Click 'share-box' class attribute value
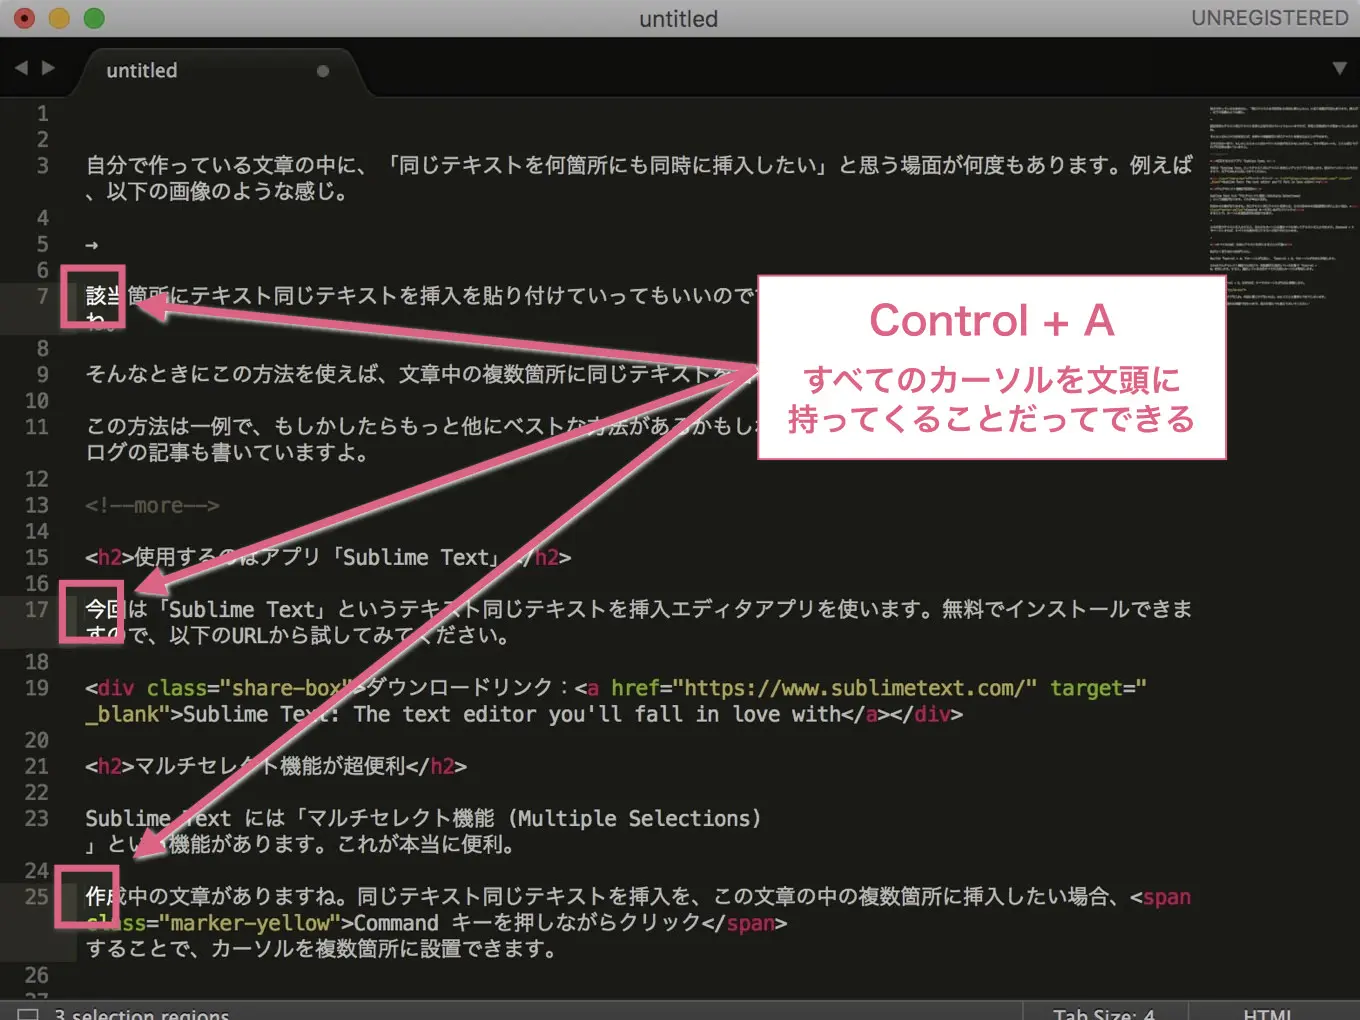 click(288, 688)
